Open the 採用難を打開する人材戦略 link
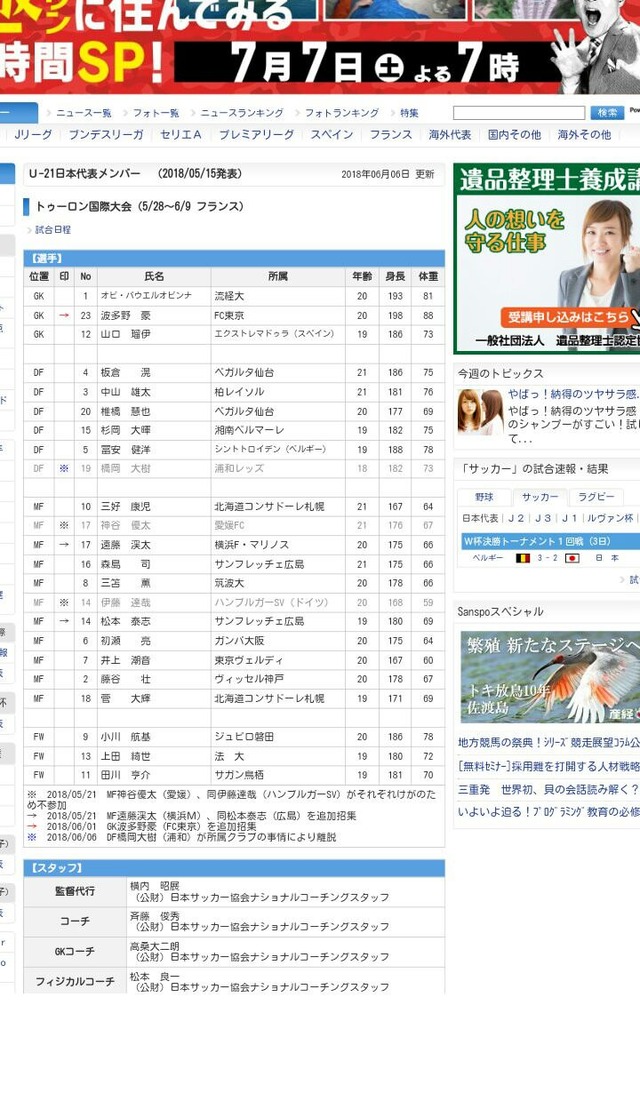Image resolution: width=640 pixels, height=1093 pixels. [549, 766]
